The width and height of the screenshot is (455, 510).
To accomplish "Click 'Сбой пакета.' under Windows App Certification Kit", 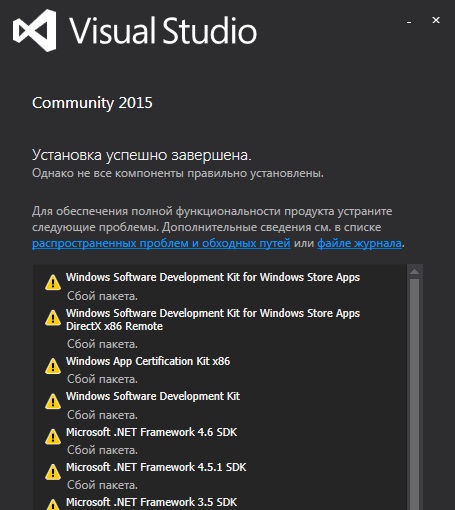I will pyautogui.click(x=102, y=379).
